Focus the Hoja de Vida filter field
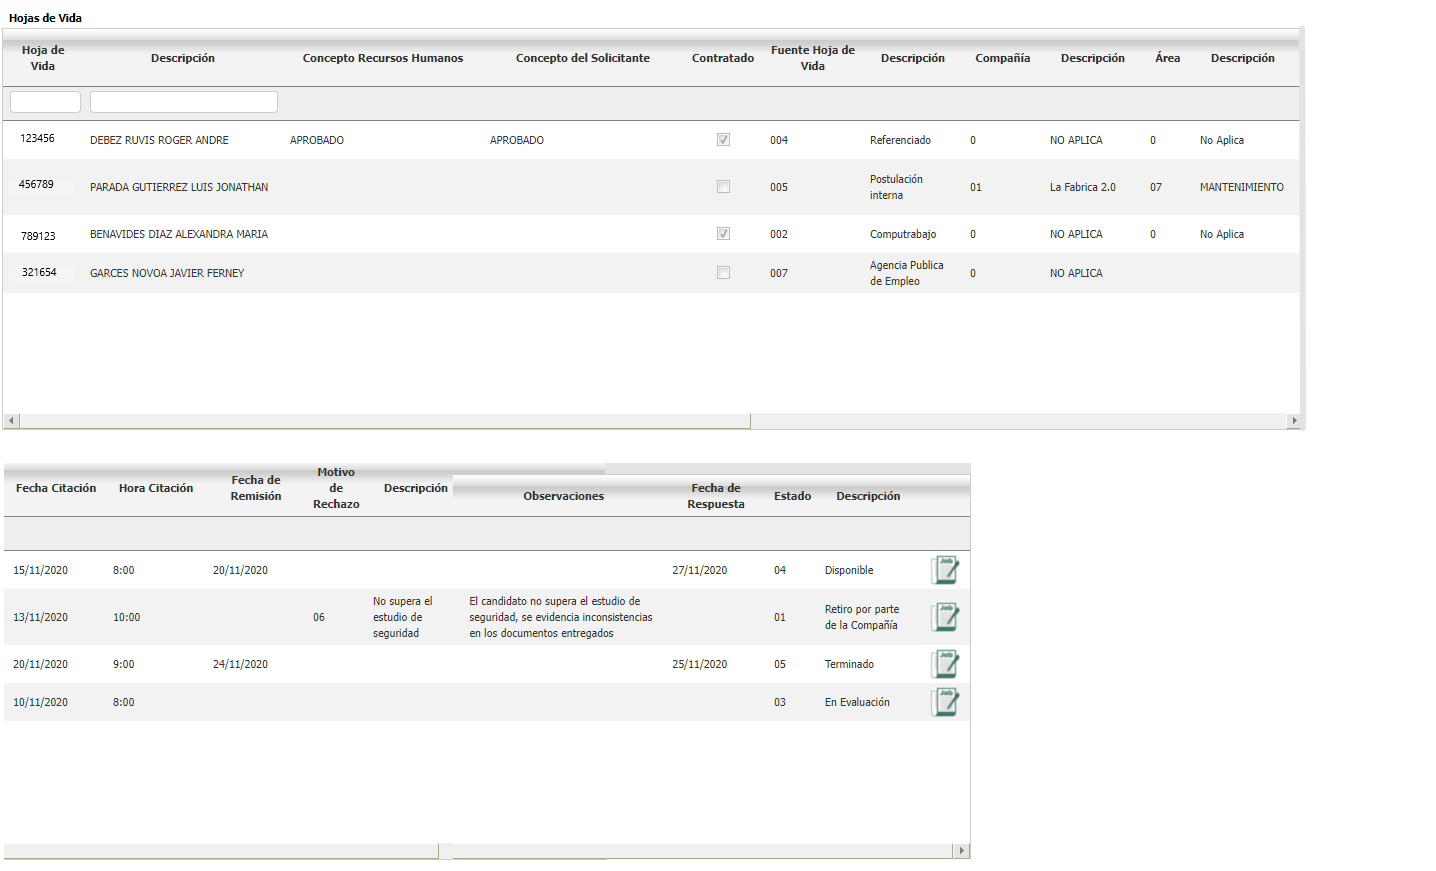The height and width of the screenshot is (871, 1436). (x=45, y=102)
